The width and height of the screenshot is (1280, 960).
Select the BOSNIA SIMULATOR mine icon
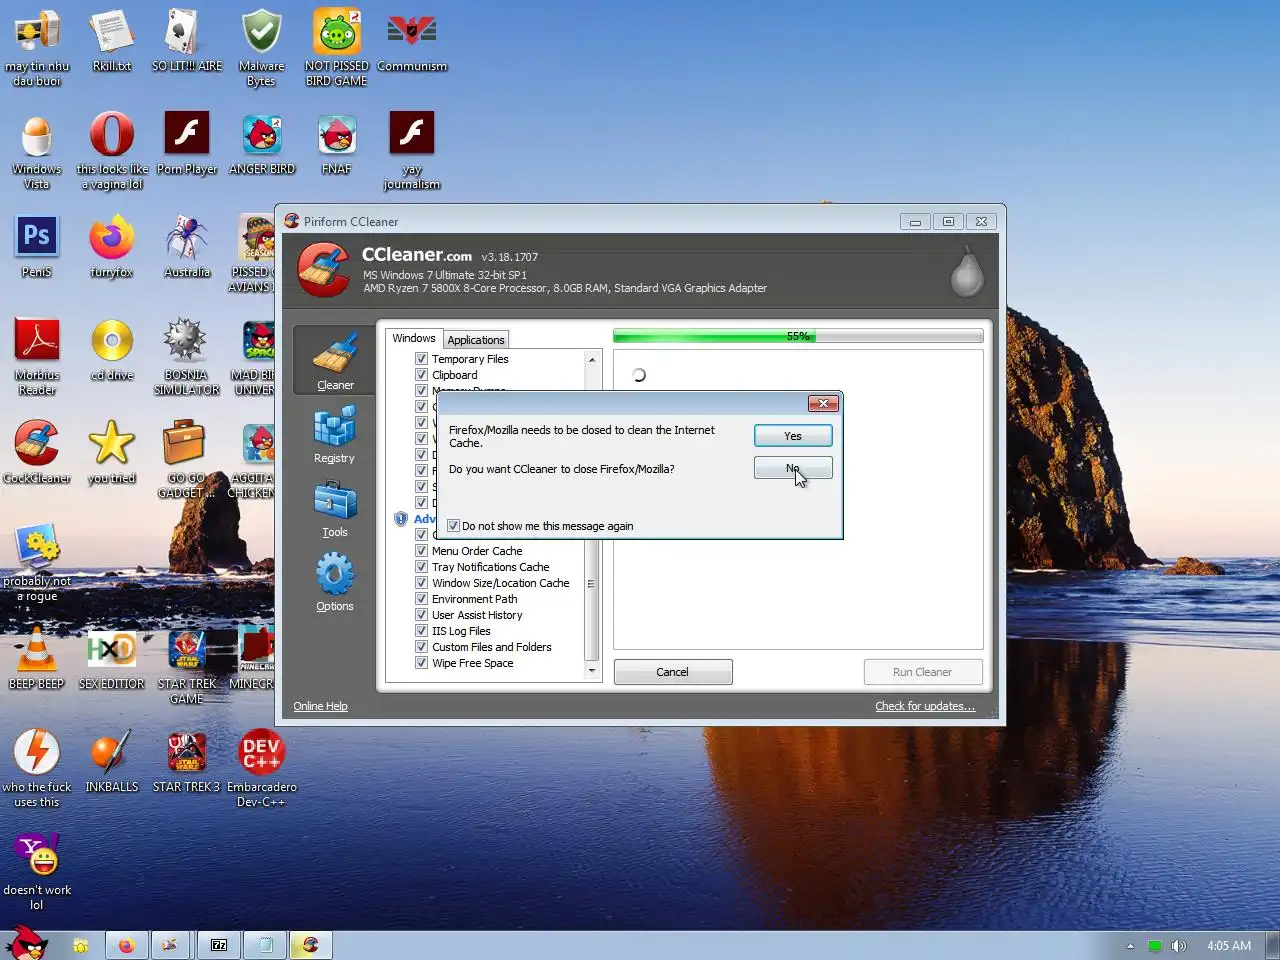pos(187,357)
